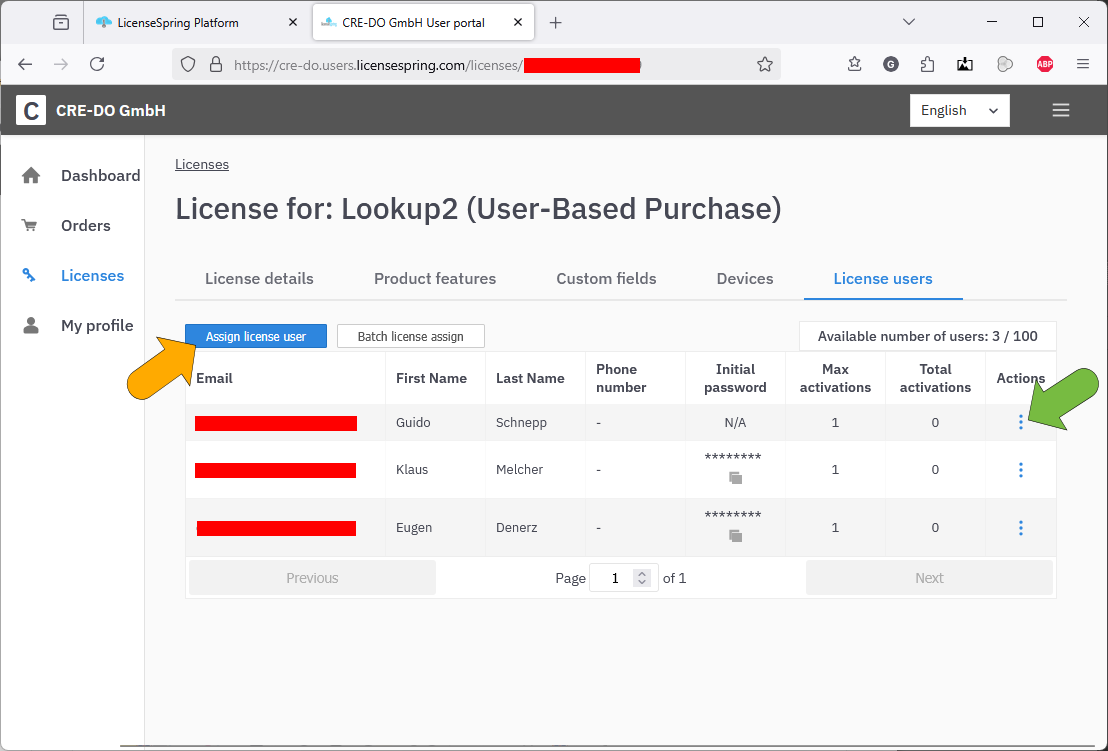
Task: Close the LicenseSpring Platform tab
Action: pos(293,23)
